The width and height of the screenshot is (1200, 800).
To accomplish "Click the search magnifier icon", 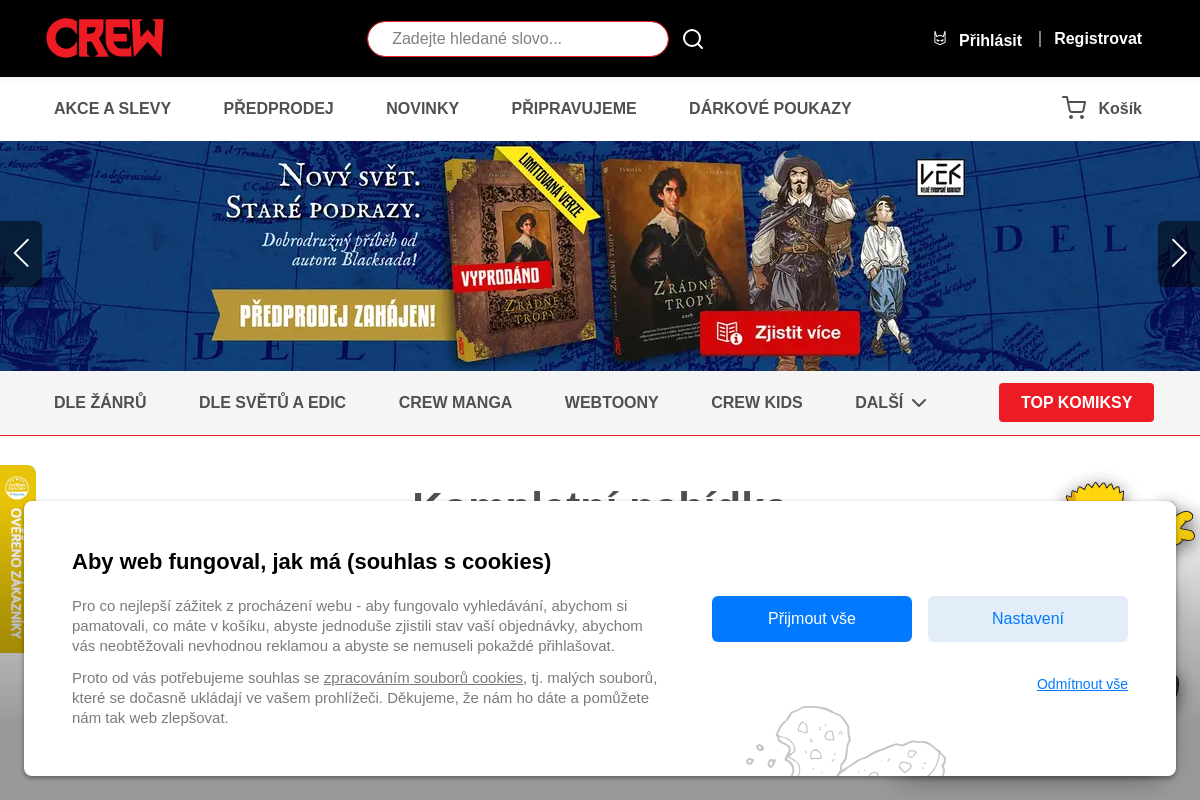I will 693,39.
